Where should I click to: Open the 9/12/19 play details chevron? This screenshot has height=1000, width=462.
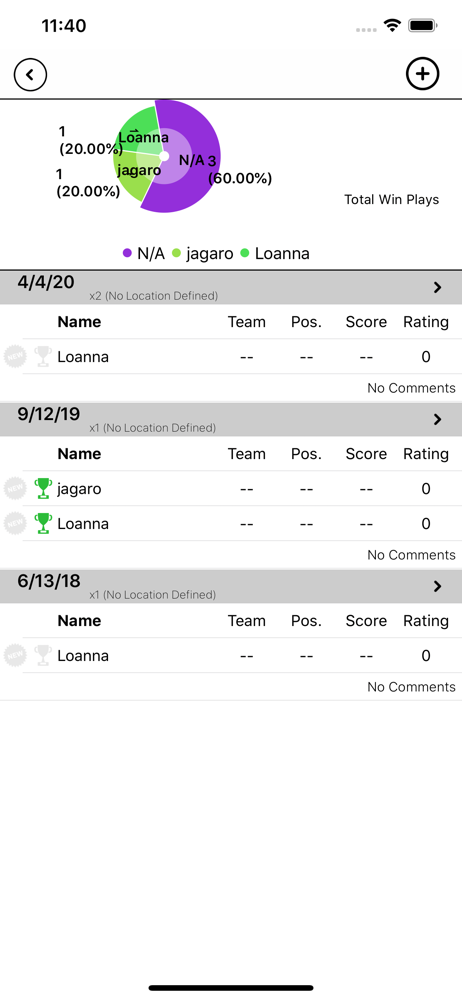pos(438,420)
